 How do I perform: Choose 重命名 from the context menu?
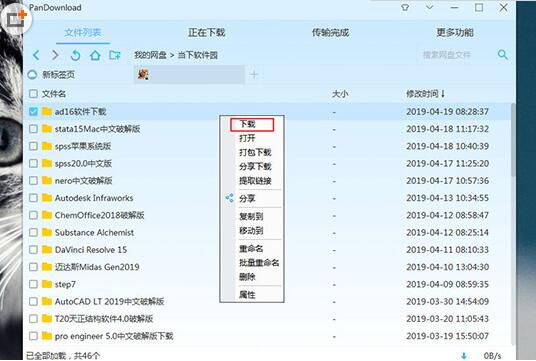pyautogui.click(x=251, y=249)
